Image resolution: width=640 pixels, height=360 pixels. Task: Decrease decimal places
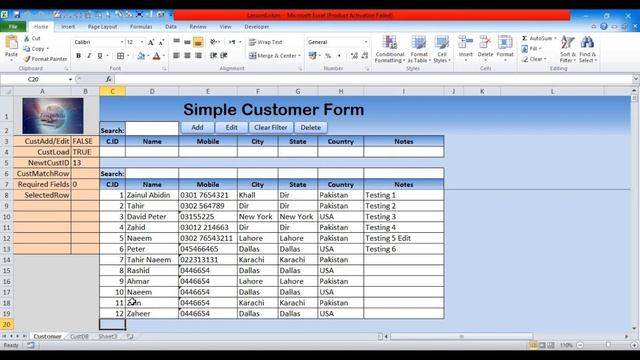365,56
